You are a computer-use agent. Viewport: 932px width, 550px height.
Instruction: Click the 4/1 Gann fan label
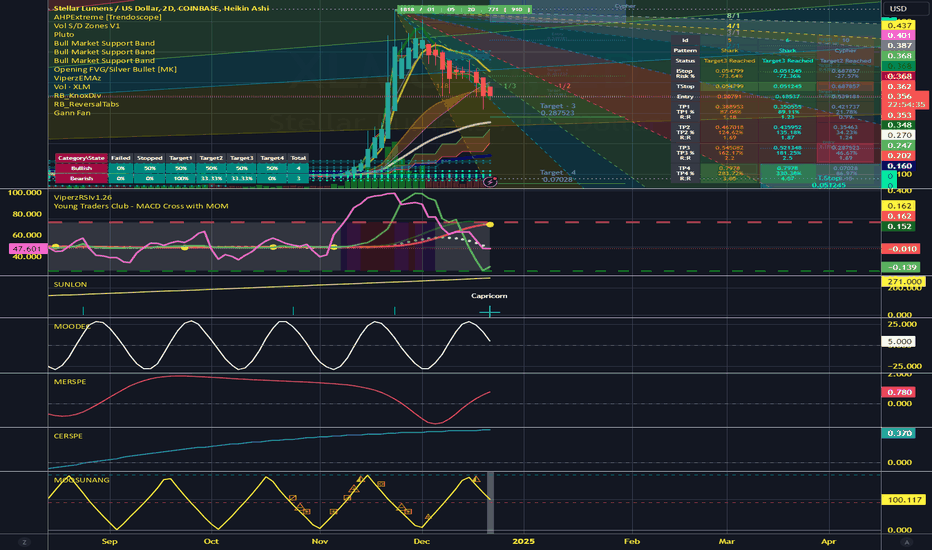pyautogui.click(x=733, y=26)
